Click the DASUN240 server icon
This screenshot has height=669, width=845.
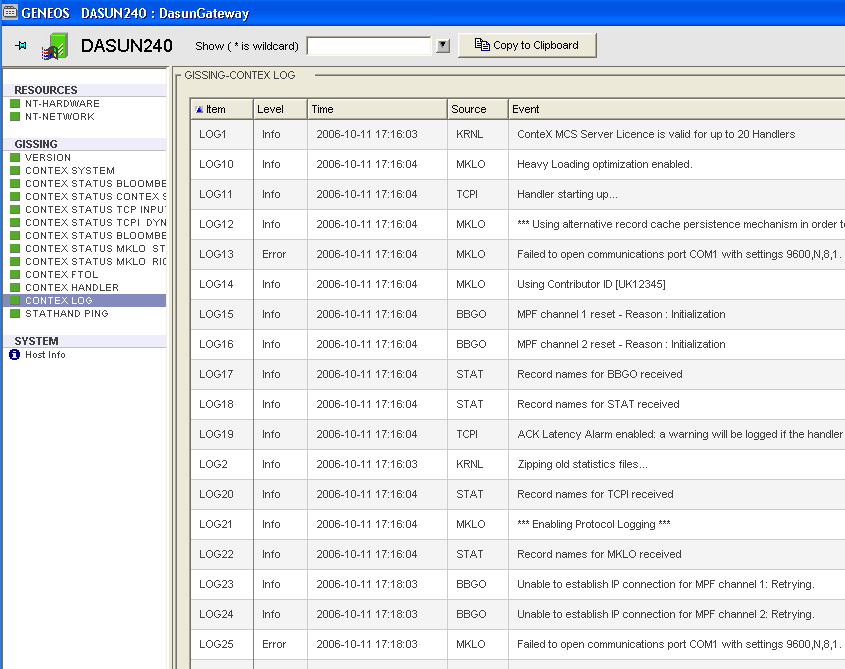tap(55, 46)
